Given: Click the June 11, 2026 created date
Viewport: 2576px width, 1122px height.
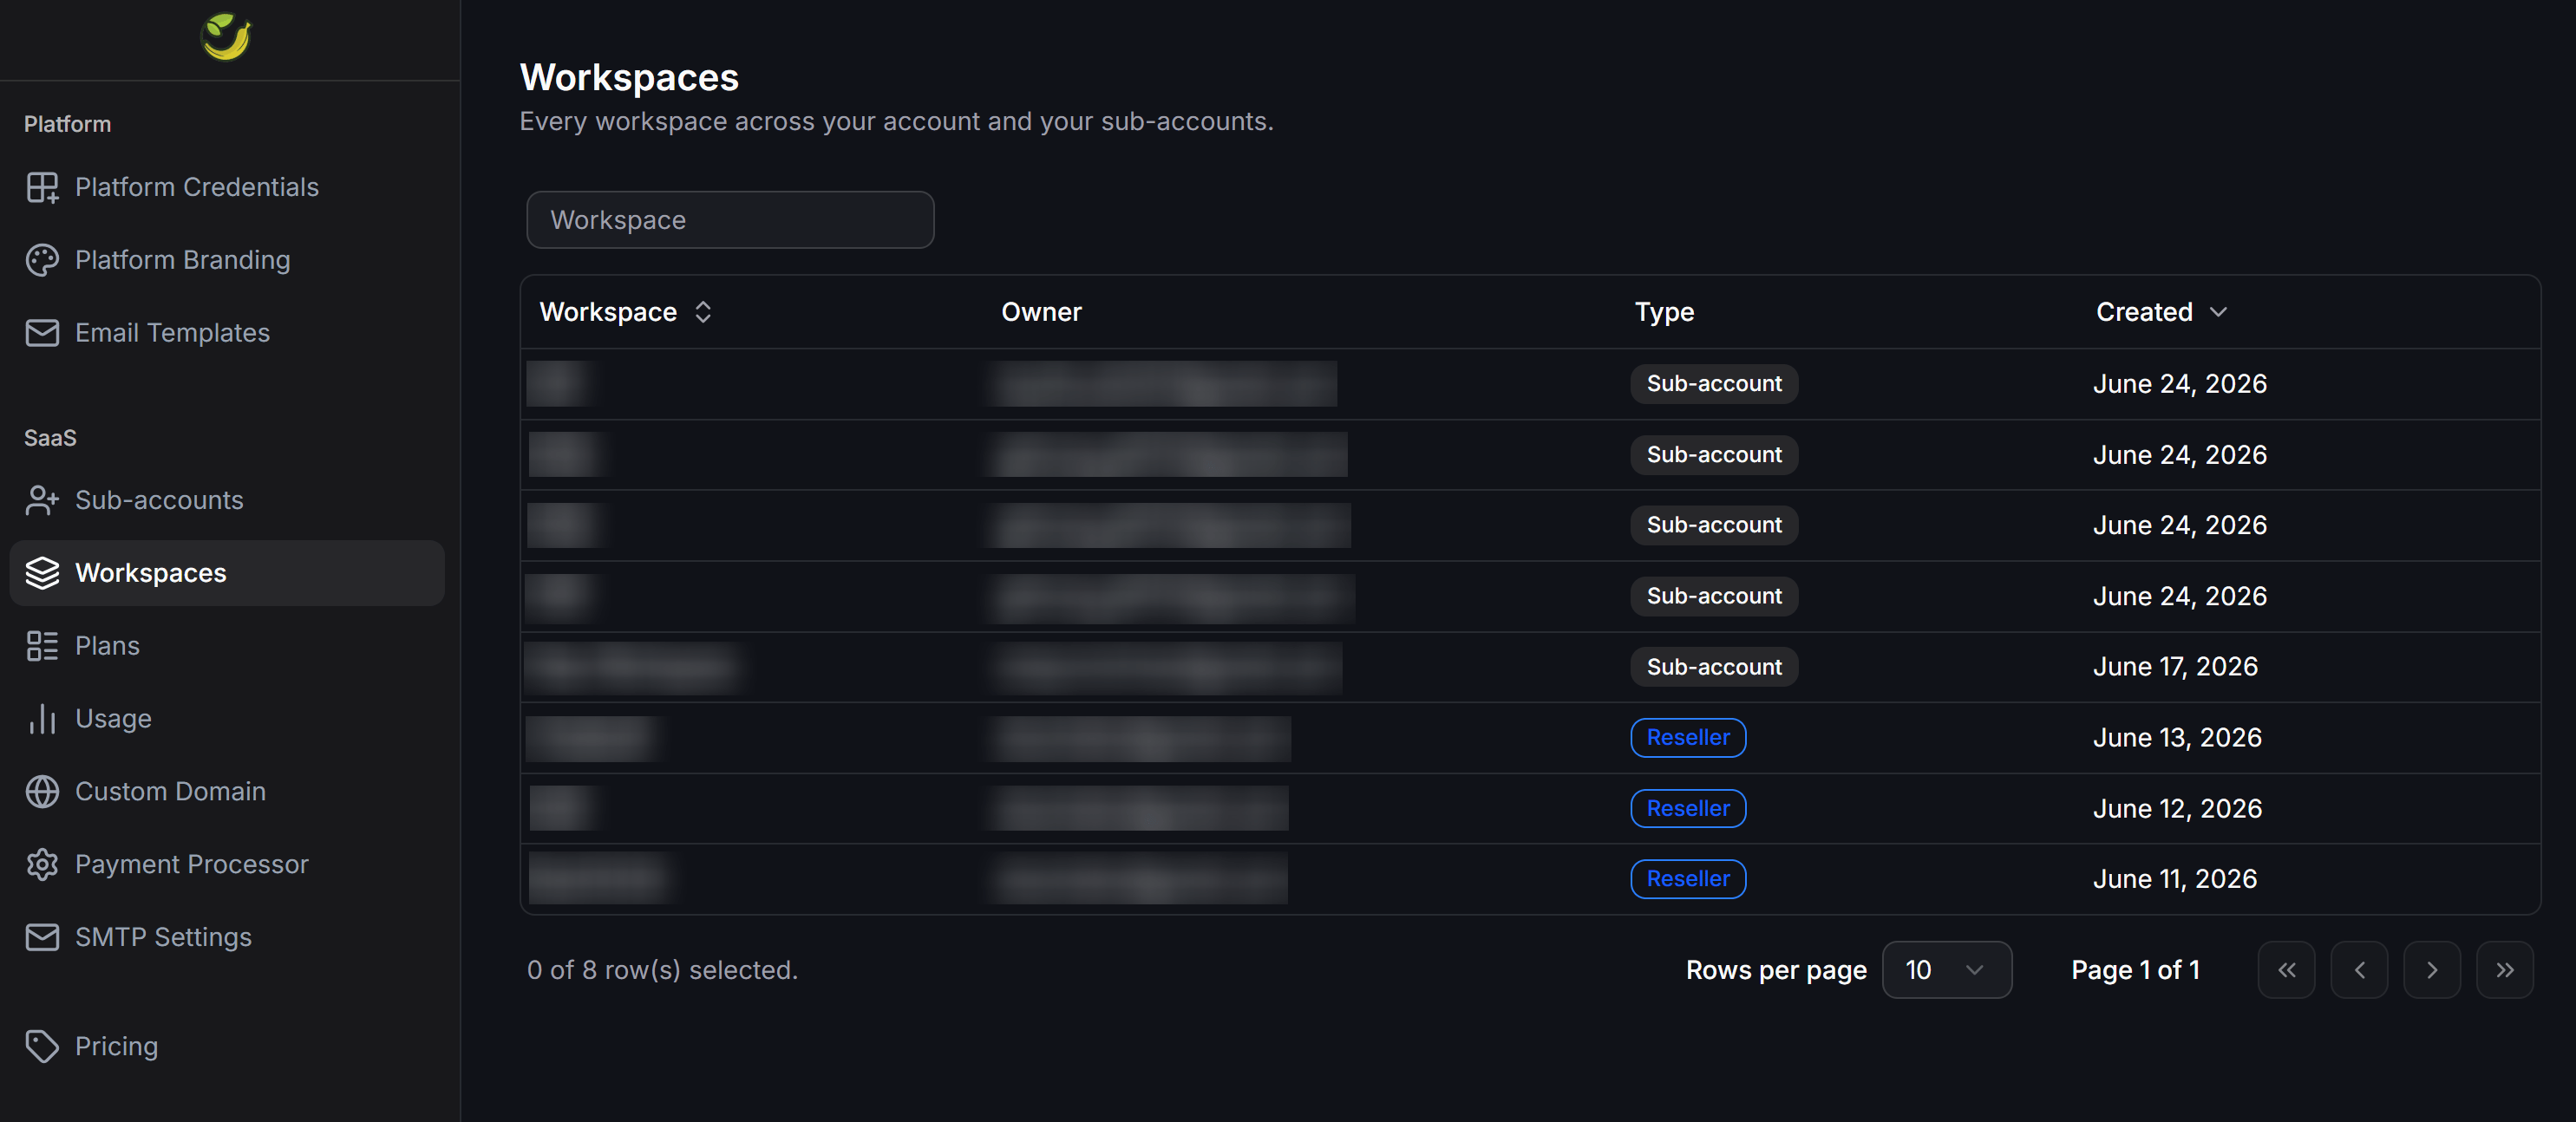Looking at the screenshot, I should [2175, 879].
